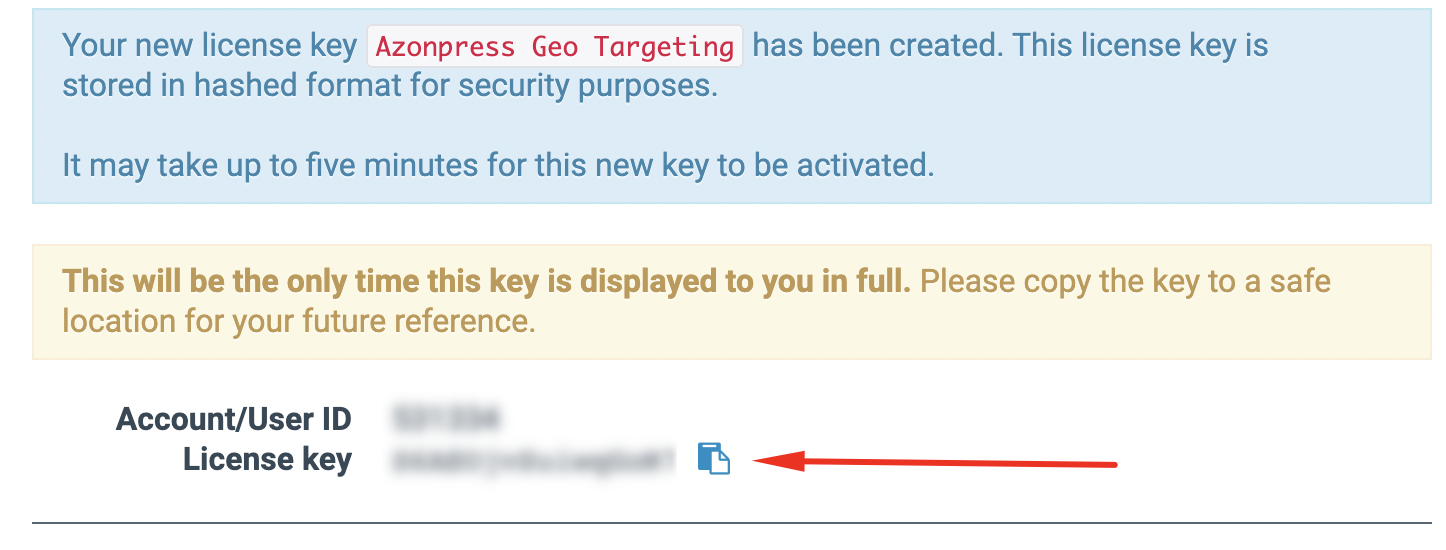Click the 'Your new license key' text

pos(210,46)
